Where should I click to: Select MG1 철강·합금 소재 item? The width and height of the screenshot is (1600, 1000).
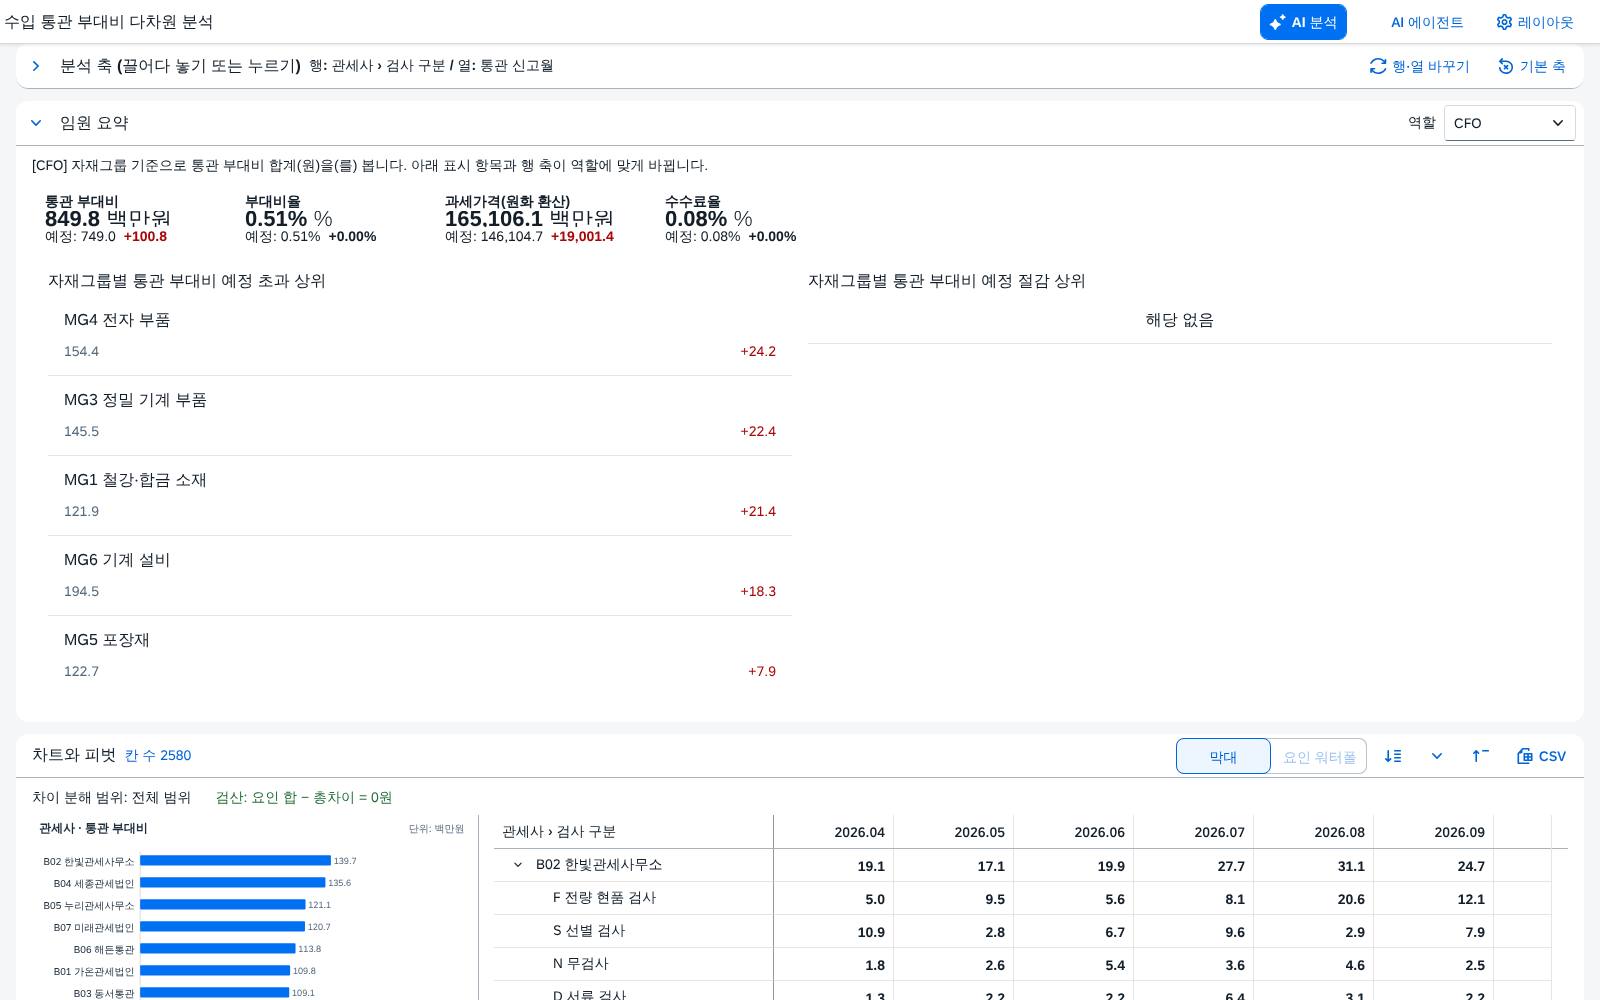tap(420, 496)
